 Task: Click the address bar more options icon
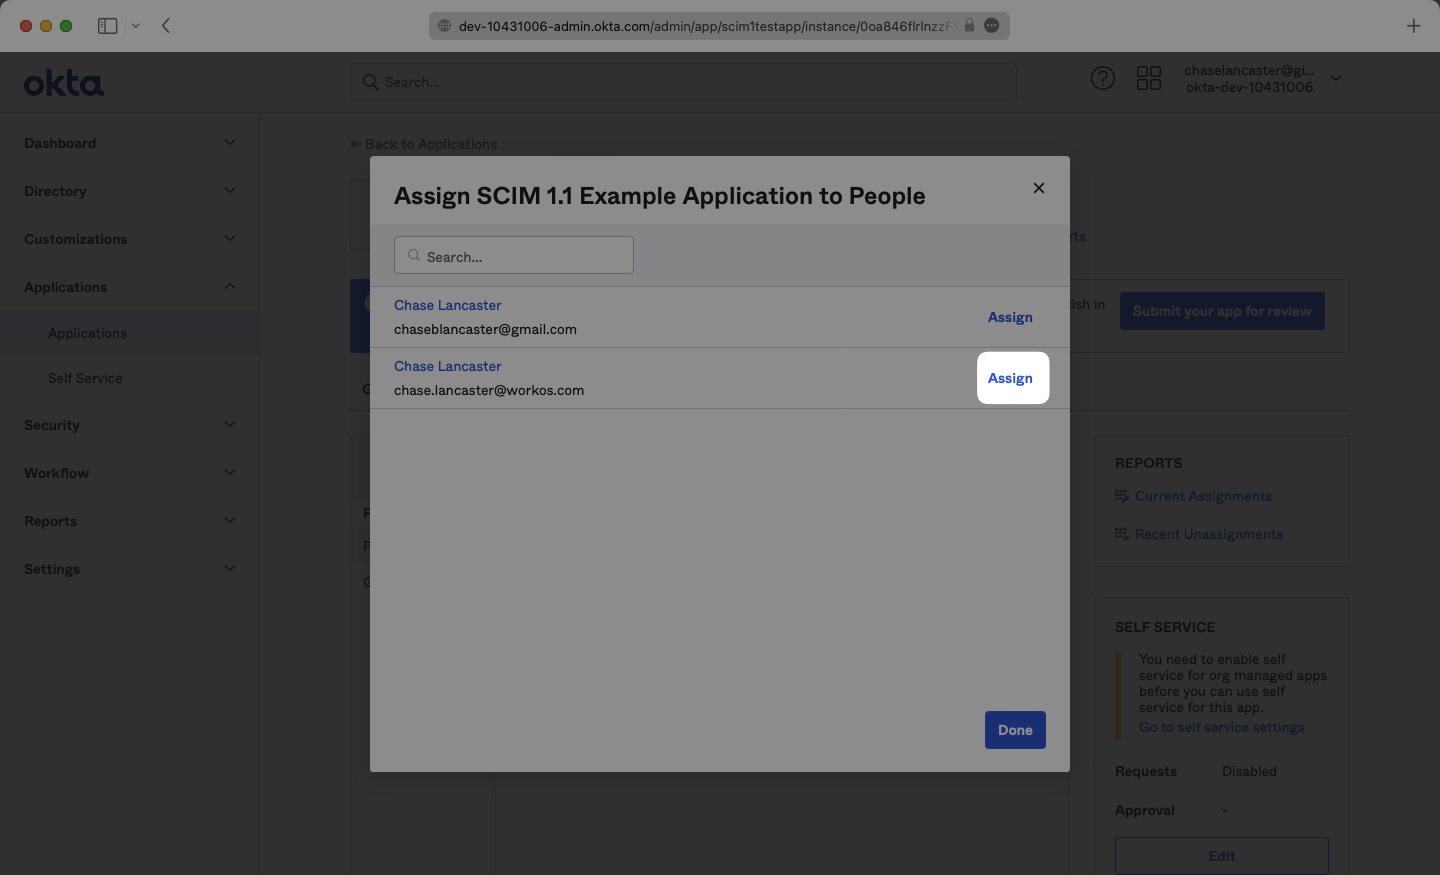[992, 26]
